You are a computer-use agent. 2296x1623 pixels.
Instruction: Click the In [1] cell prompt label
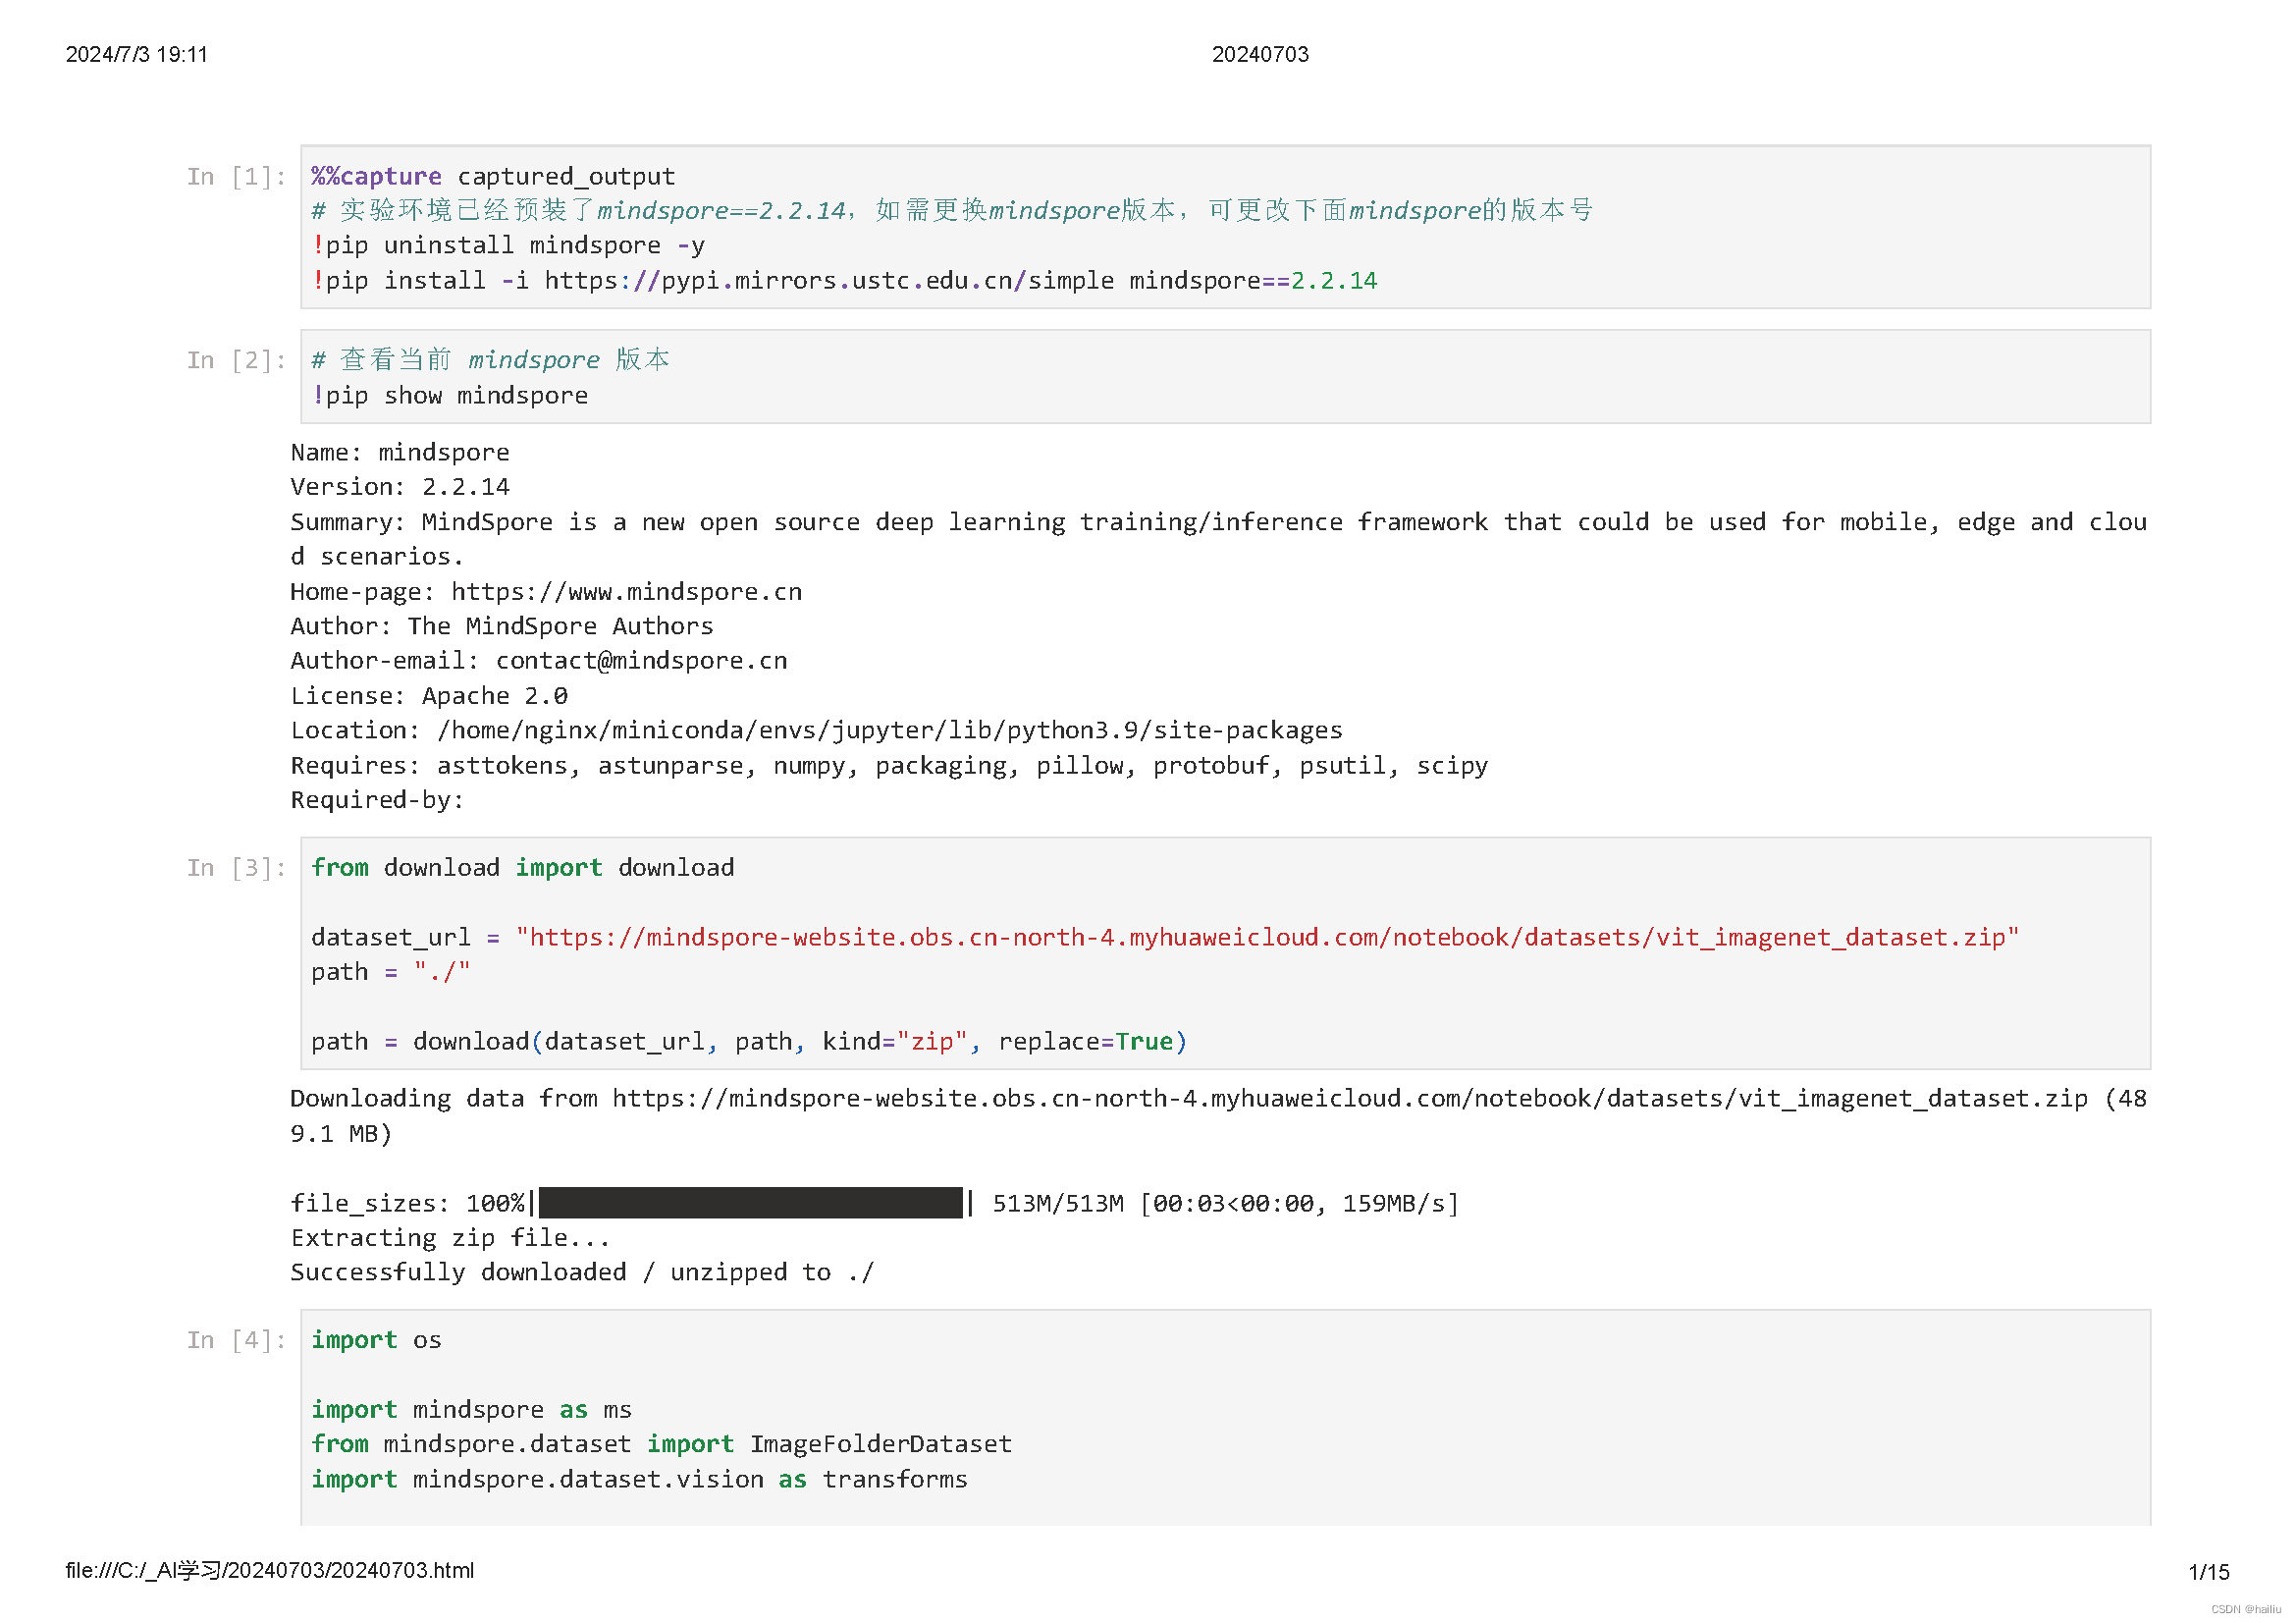[236, 177]
